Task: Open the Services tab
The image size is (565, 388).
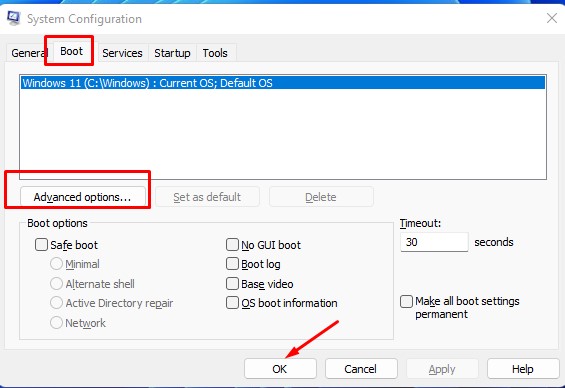Action: [122, 53]
